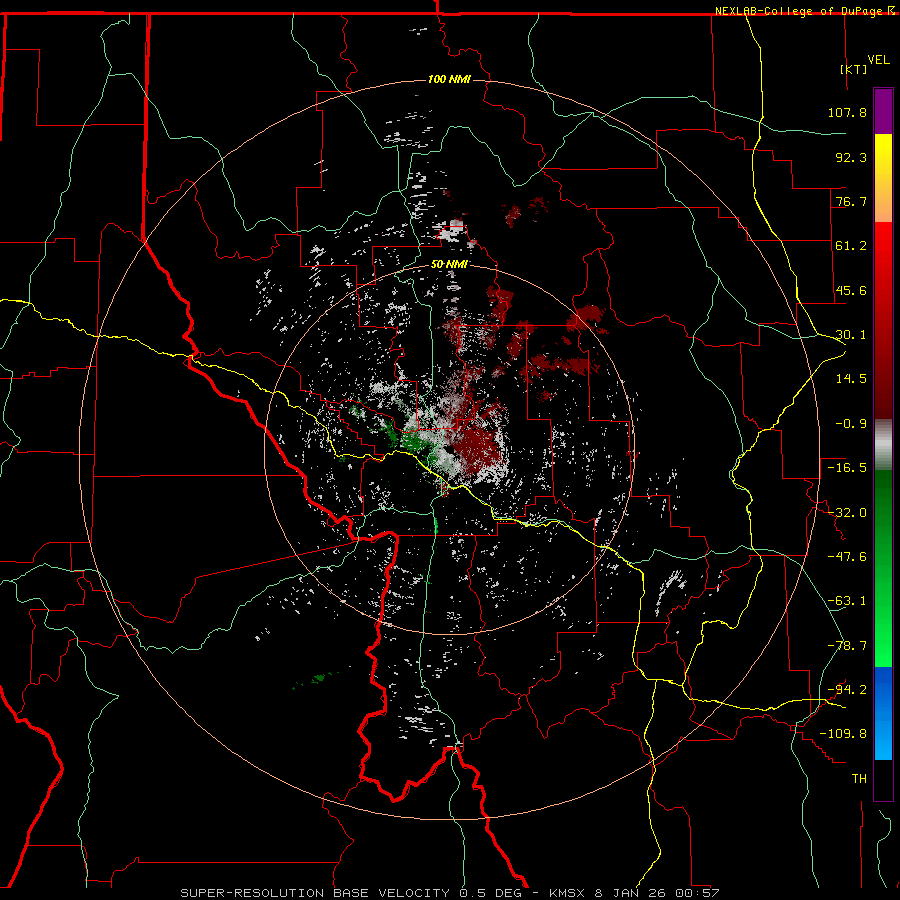This screenshot has width=900, height=900.
Task: Click the 100 NMI range ring label
Action: pyautogui.click(x=449, y=79)
